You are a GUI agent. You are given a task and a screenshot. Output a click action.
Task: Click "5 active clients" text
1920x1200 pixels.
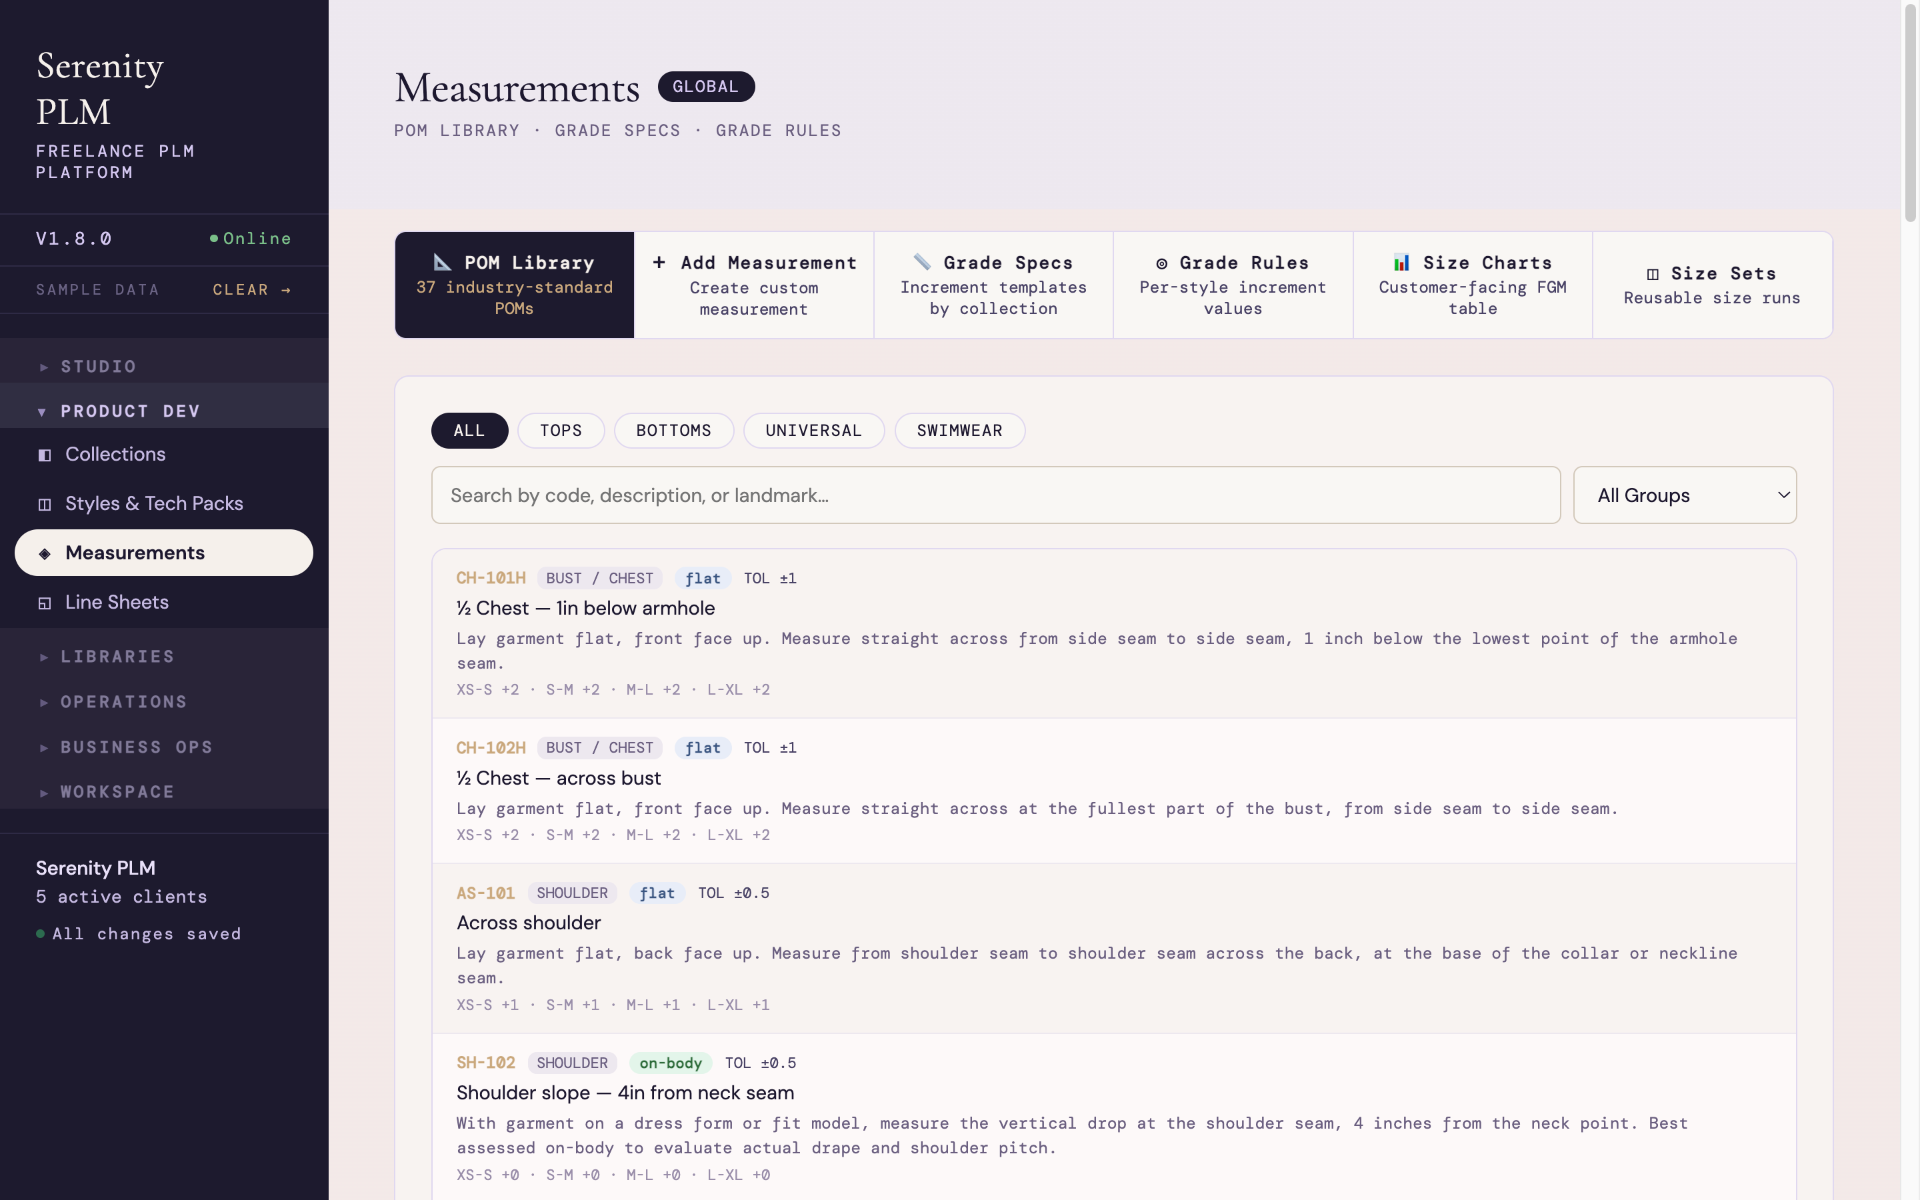coord(122,897)
